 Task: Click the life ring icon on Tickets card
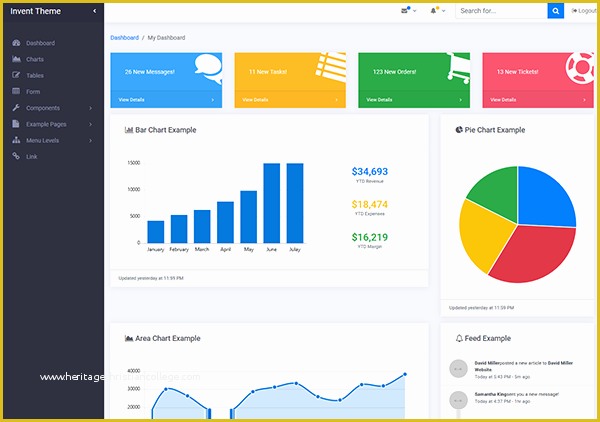tap(580, 68)
